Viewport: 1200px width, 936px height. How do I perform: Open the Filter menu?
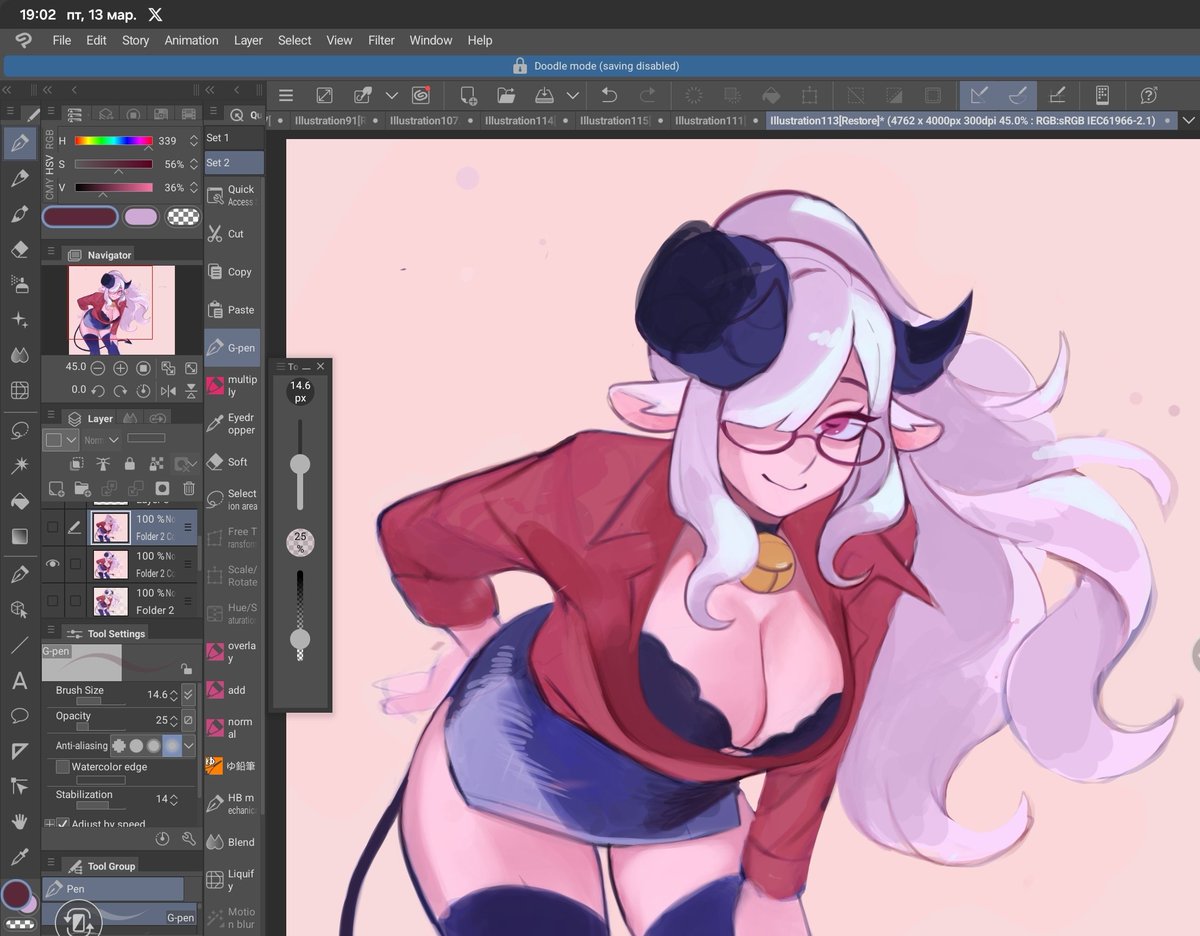point(381,41)
